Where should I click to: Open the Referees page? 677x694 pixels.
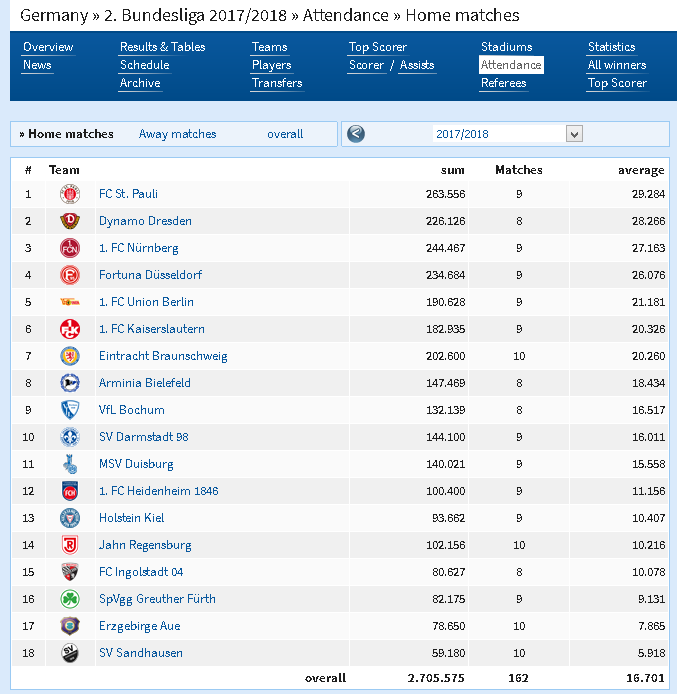click(504, 83)
